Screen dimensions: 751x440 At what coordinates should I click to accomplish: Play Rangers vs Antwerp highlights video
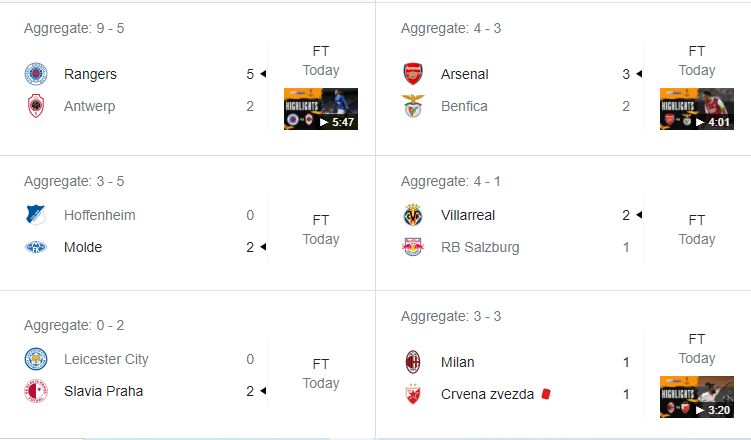coord(321,109)
